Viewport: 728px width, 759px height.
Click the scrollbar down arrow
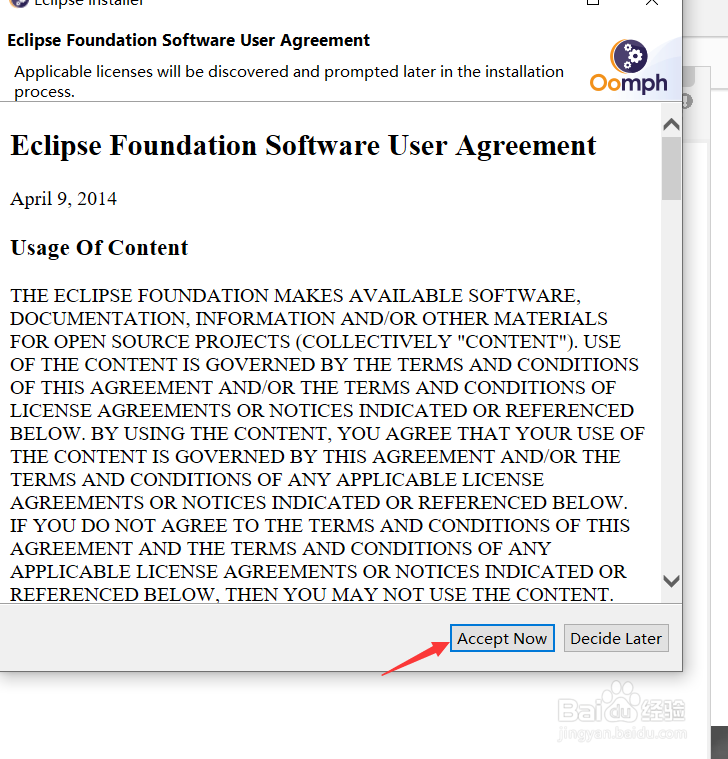(671, 580)
